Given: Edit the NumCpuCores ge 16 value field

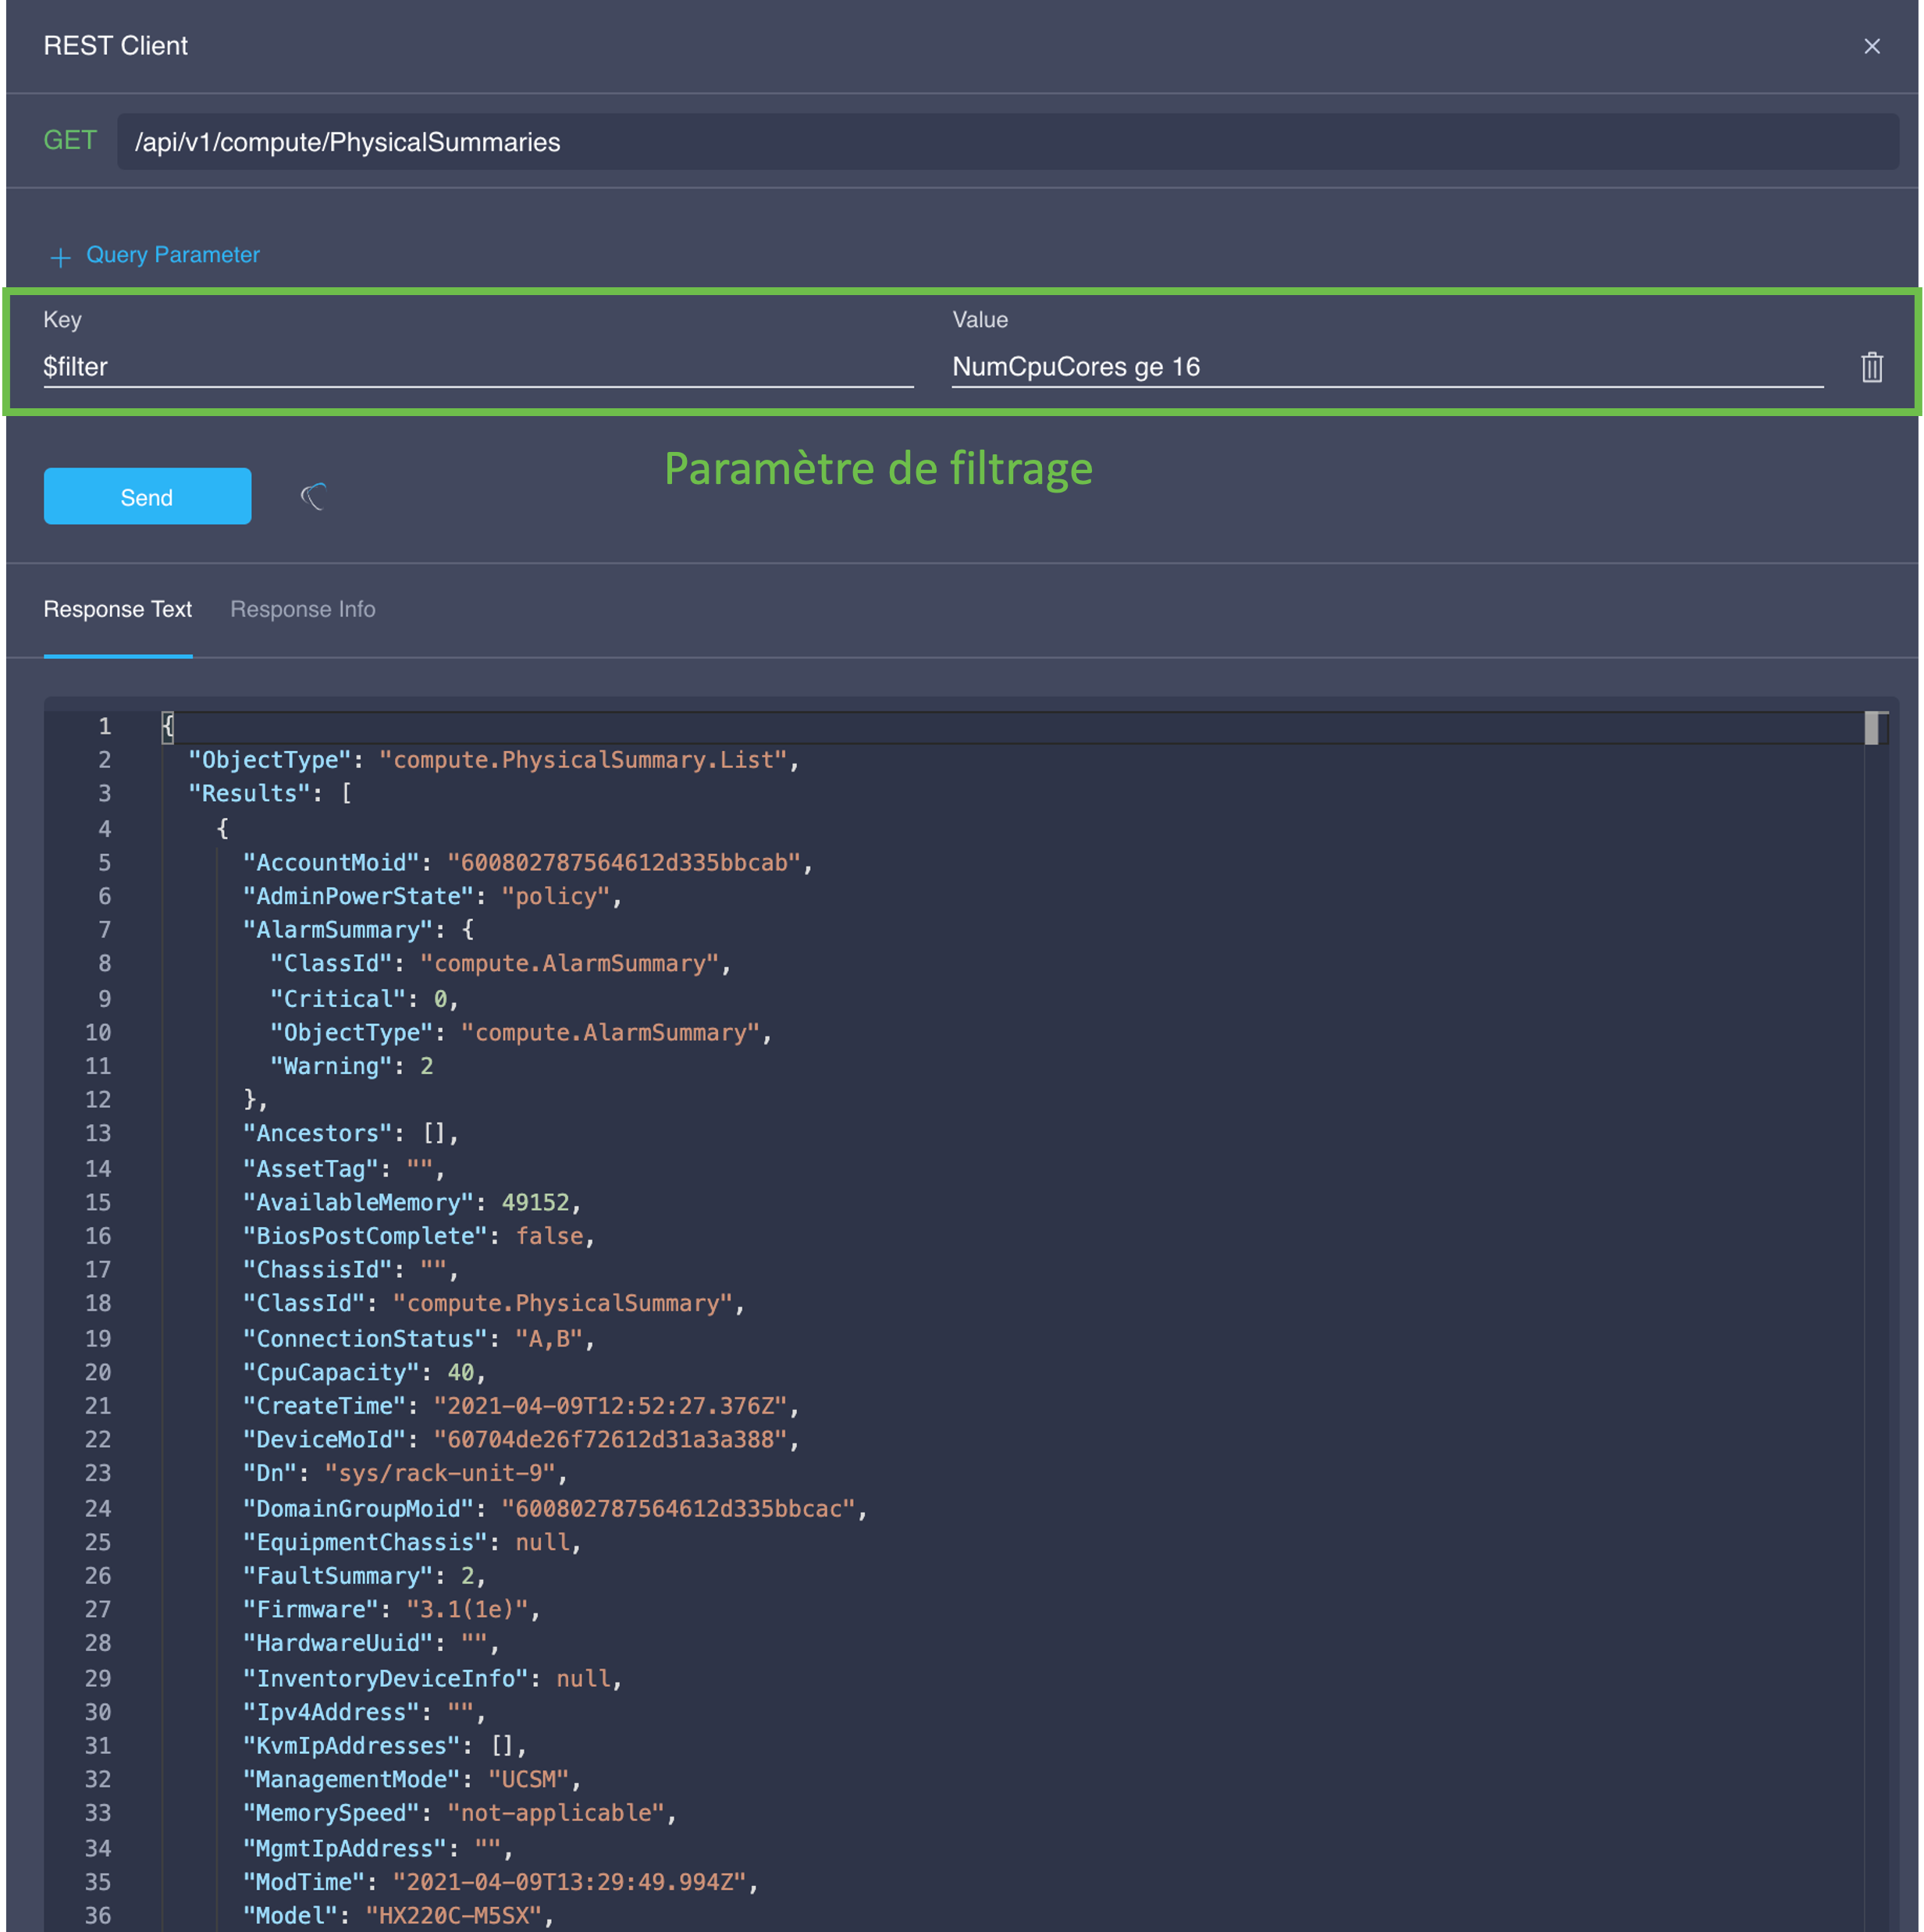Looking at the screenshot, I should pos(1386,367).
